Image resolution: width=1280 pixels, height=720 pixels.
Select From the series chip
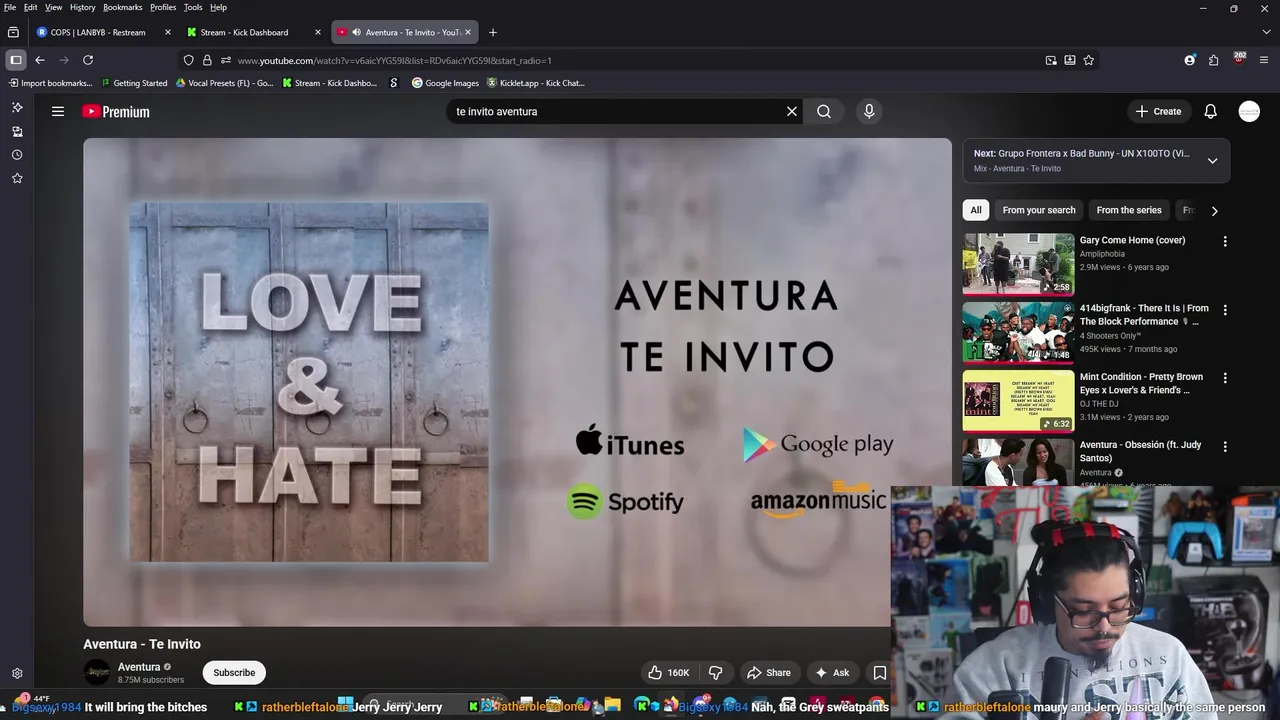click(1129, 210)
